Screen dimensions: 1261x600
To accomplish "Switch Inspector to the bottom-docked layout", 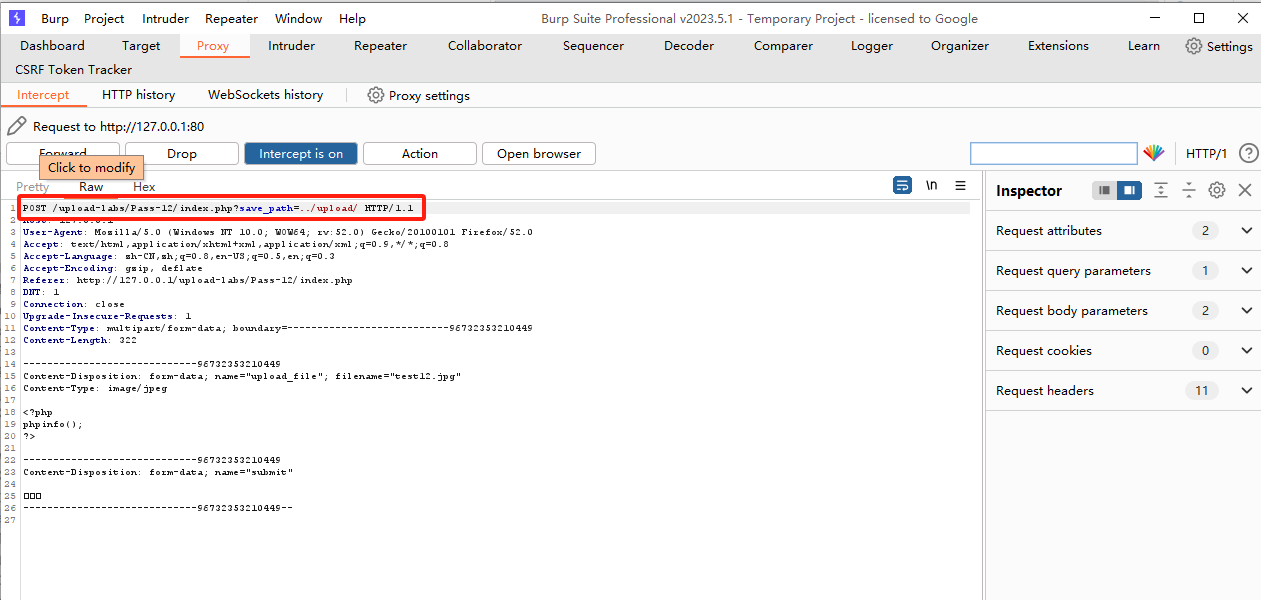I will click(x=1105, y=190).
